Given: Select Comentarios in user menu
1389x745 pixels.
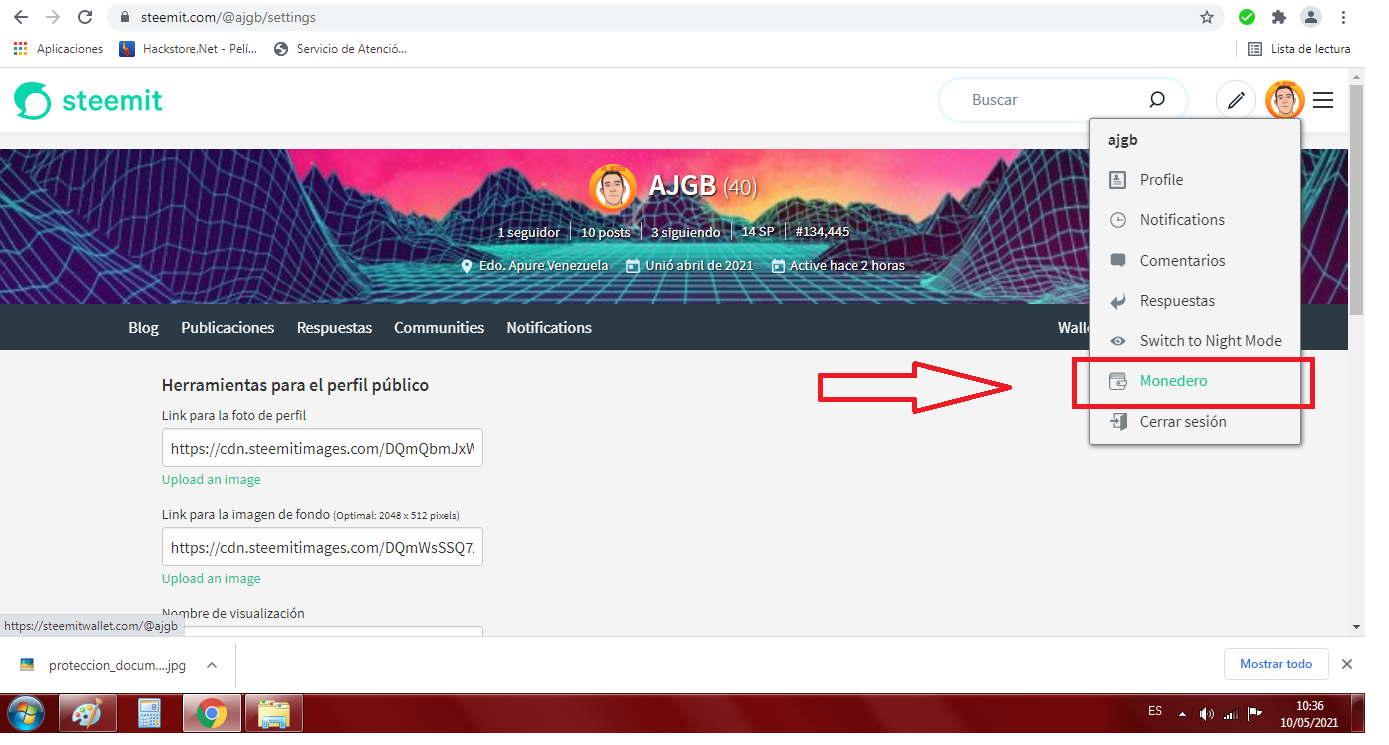Looking at the screenshot, I should 1195,260.
